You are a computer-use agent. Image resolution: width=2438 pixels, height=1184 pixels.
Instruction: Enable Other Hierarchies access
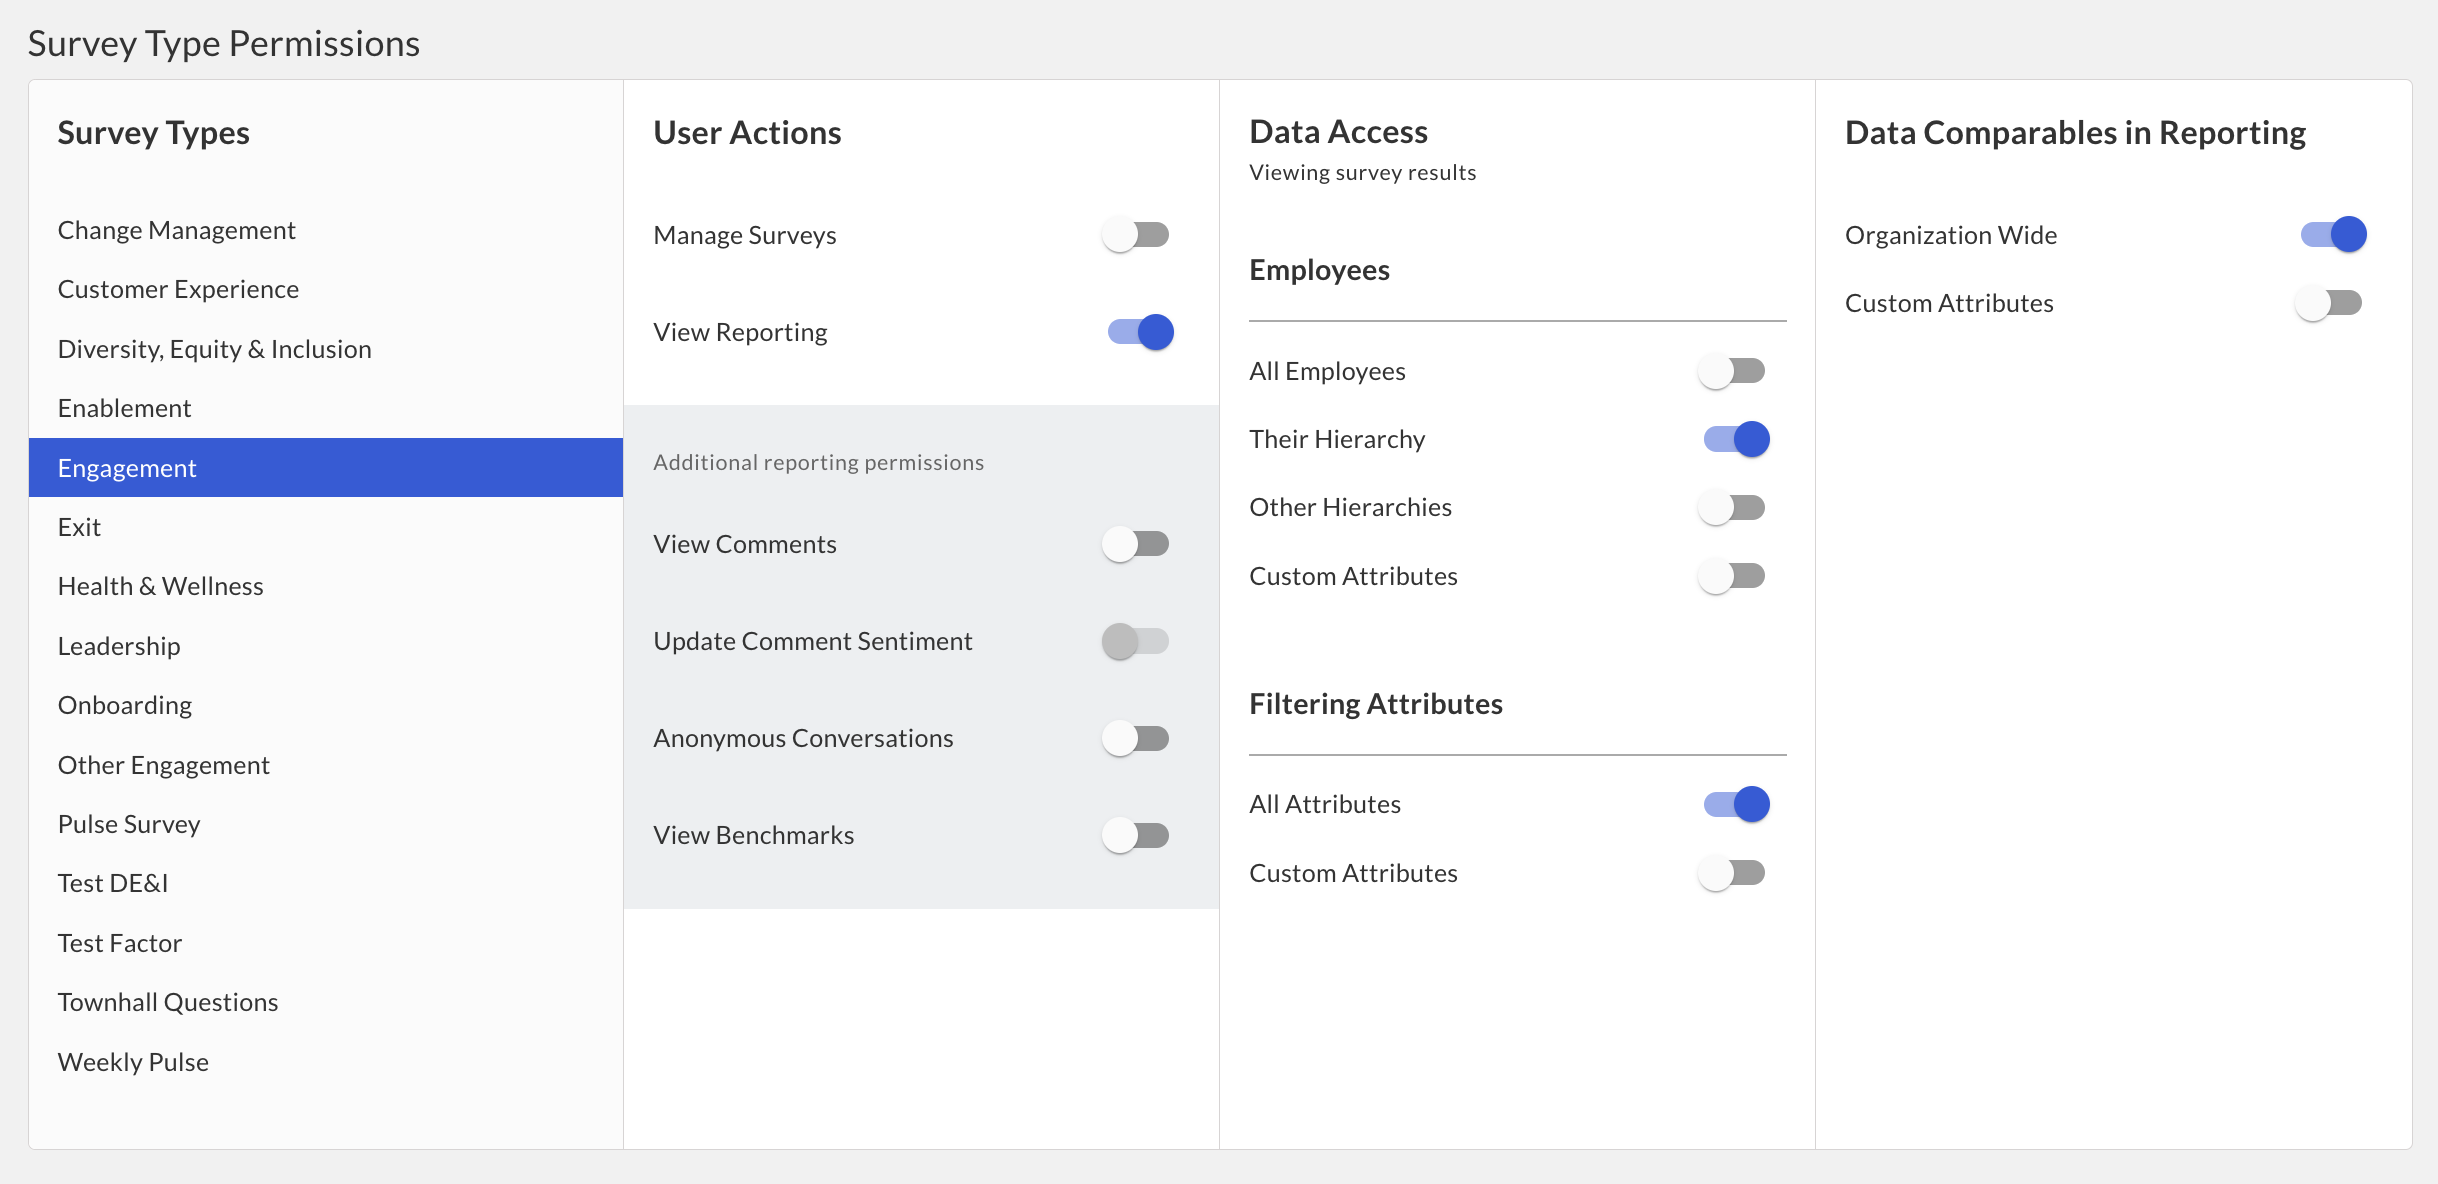click(x=1733, y=507)
